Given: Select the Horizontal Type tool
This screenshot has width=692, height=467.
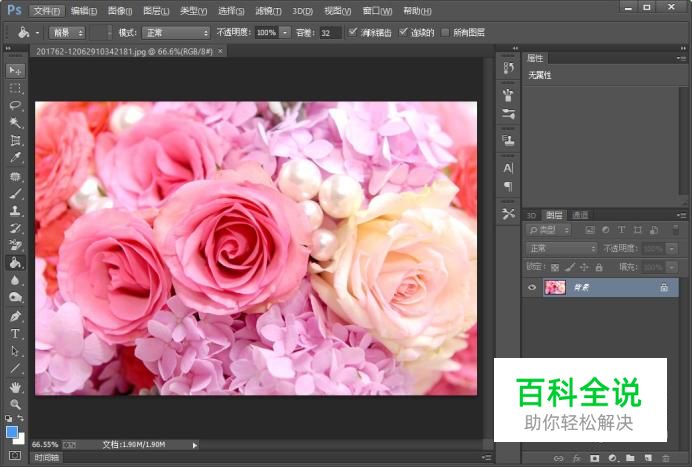Looking at the screenshot, I should pyautogui.click(x=15, y=333).
